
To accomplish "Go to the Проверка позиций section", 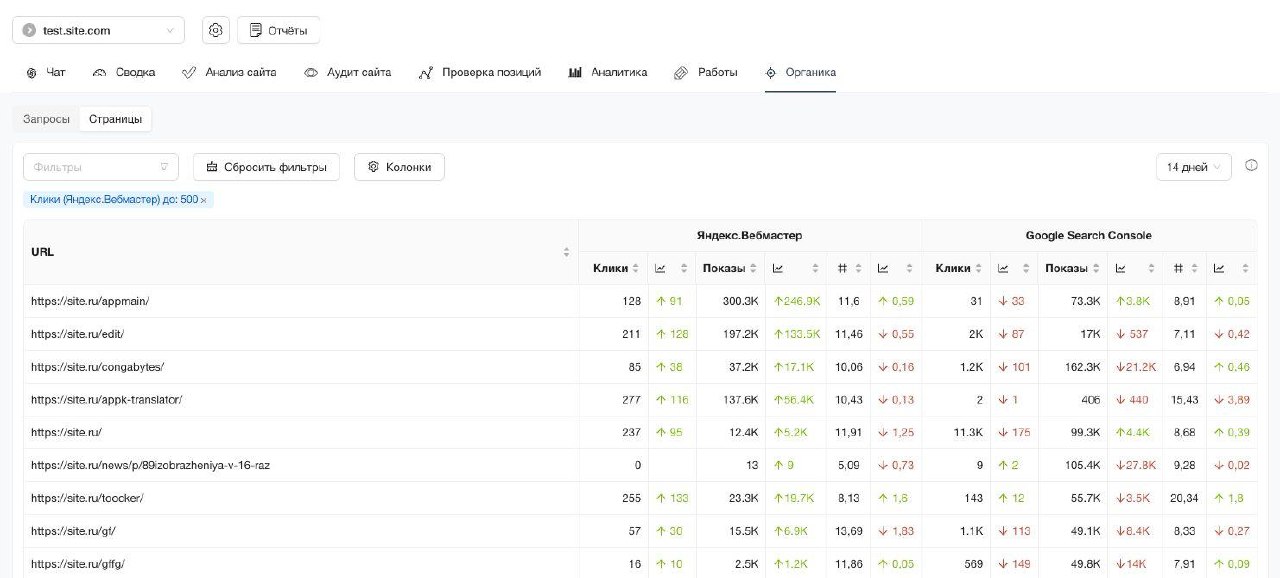I will coord(480,73).
